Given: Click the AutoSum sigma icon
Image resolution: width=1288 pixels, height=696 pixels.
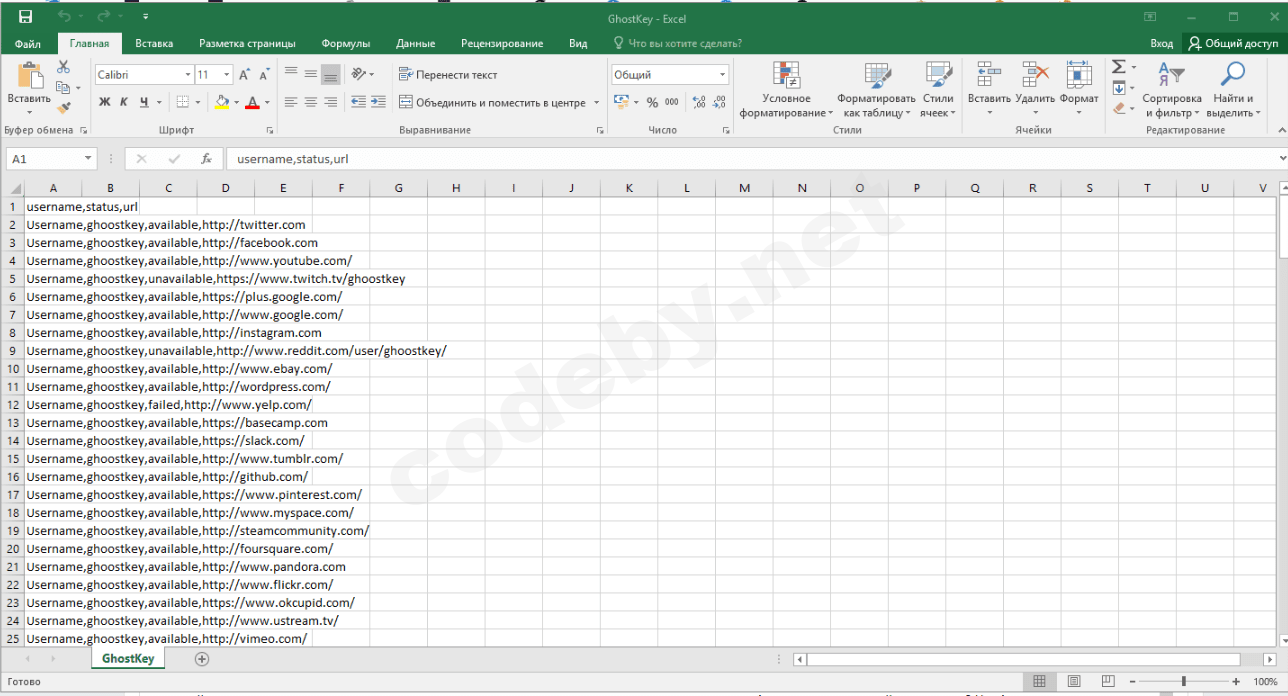Looking at the screenshot, I should tap(1119, 67).
